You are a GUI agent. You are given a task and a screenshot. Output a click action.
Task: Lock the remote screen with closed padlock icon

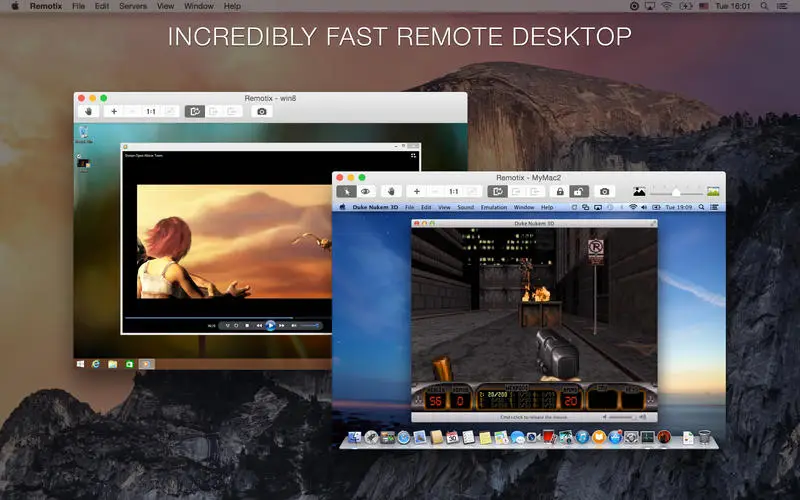click(560, 191)
